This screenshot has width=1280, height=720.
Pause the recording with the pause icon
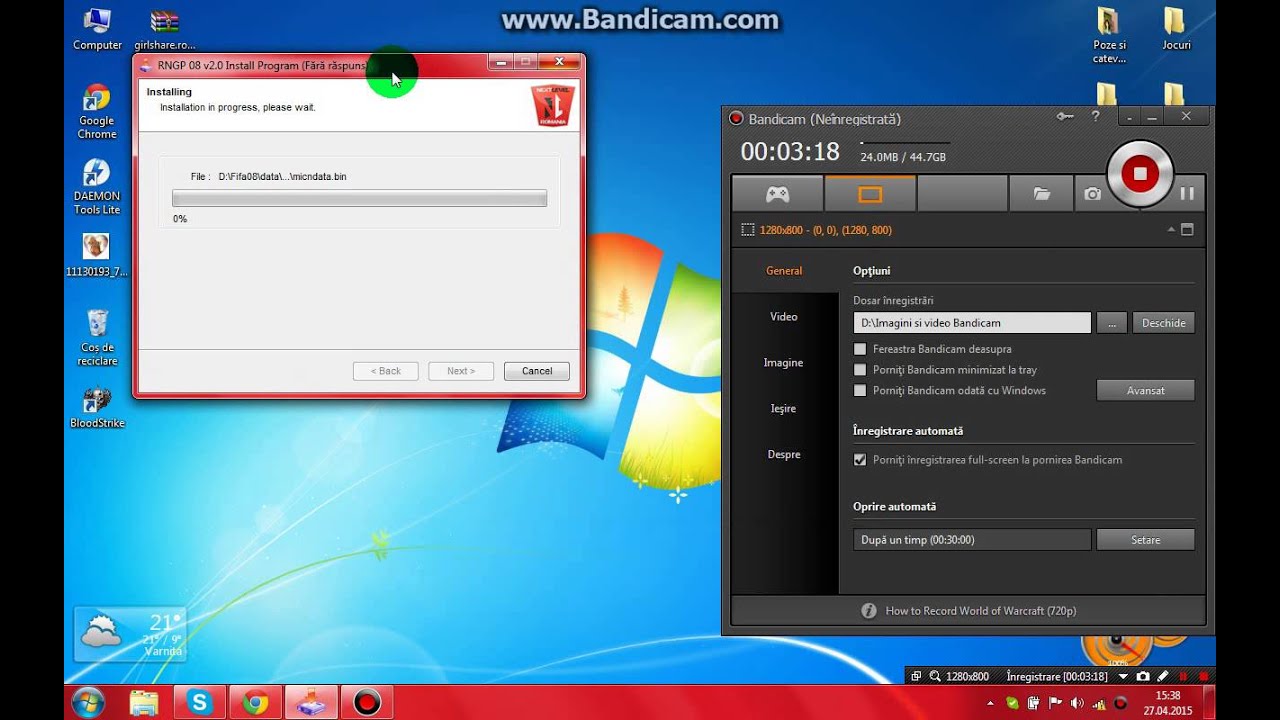pyautogui.click(x=1186, y=193)
